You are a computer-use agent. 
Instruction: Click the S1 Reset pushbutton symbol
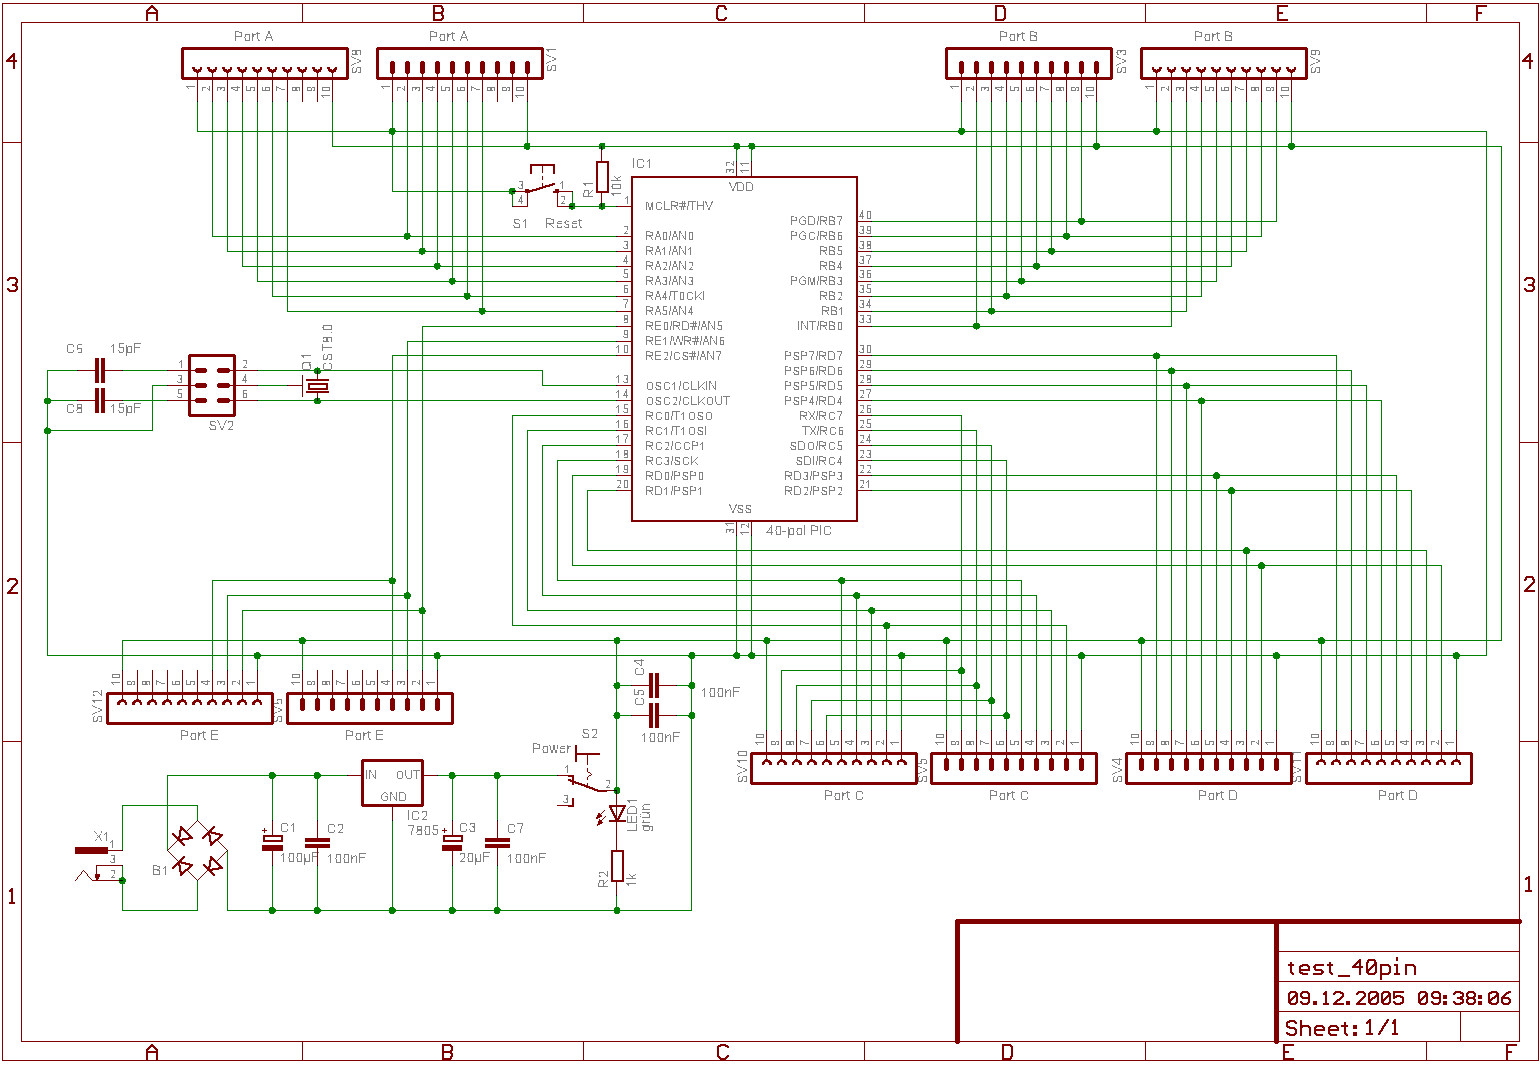(541, 186)
